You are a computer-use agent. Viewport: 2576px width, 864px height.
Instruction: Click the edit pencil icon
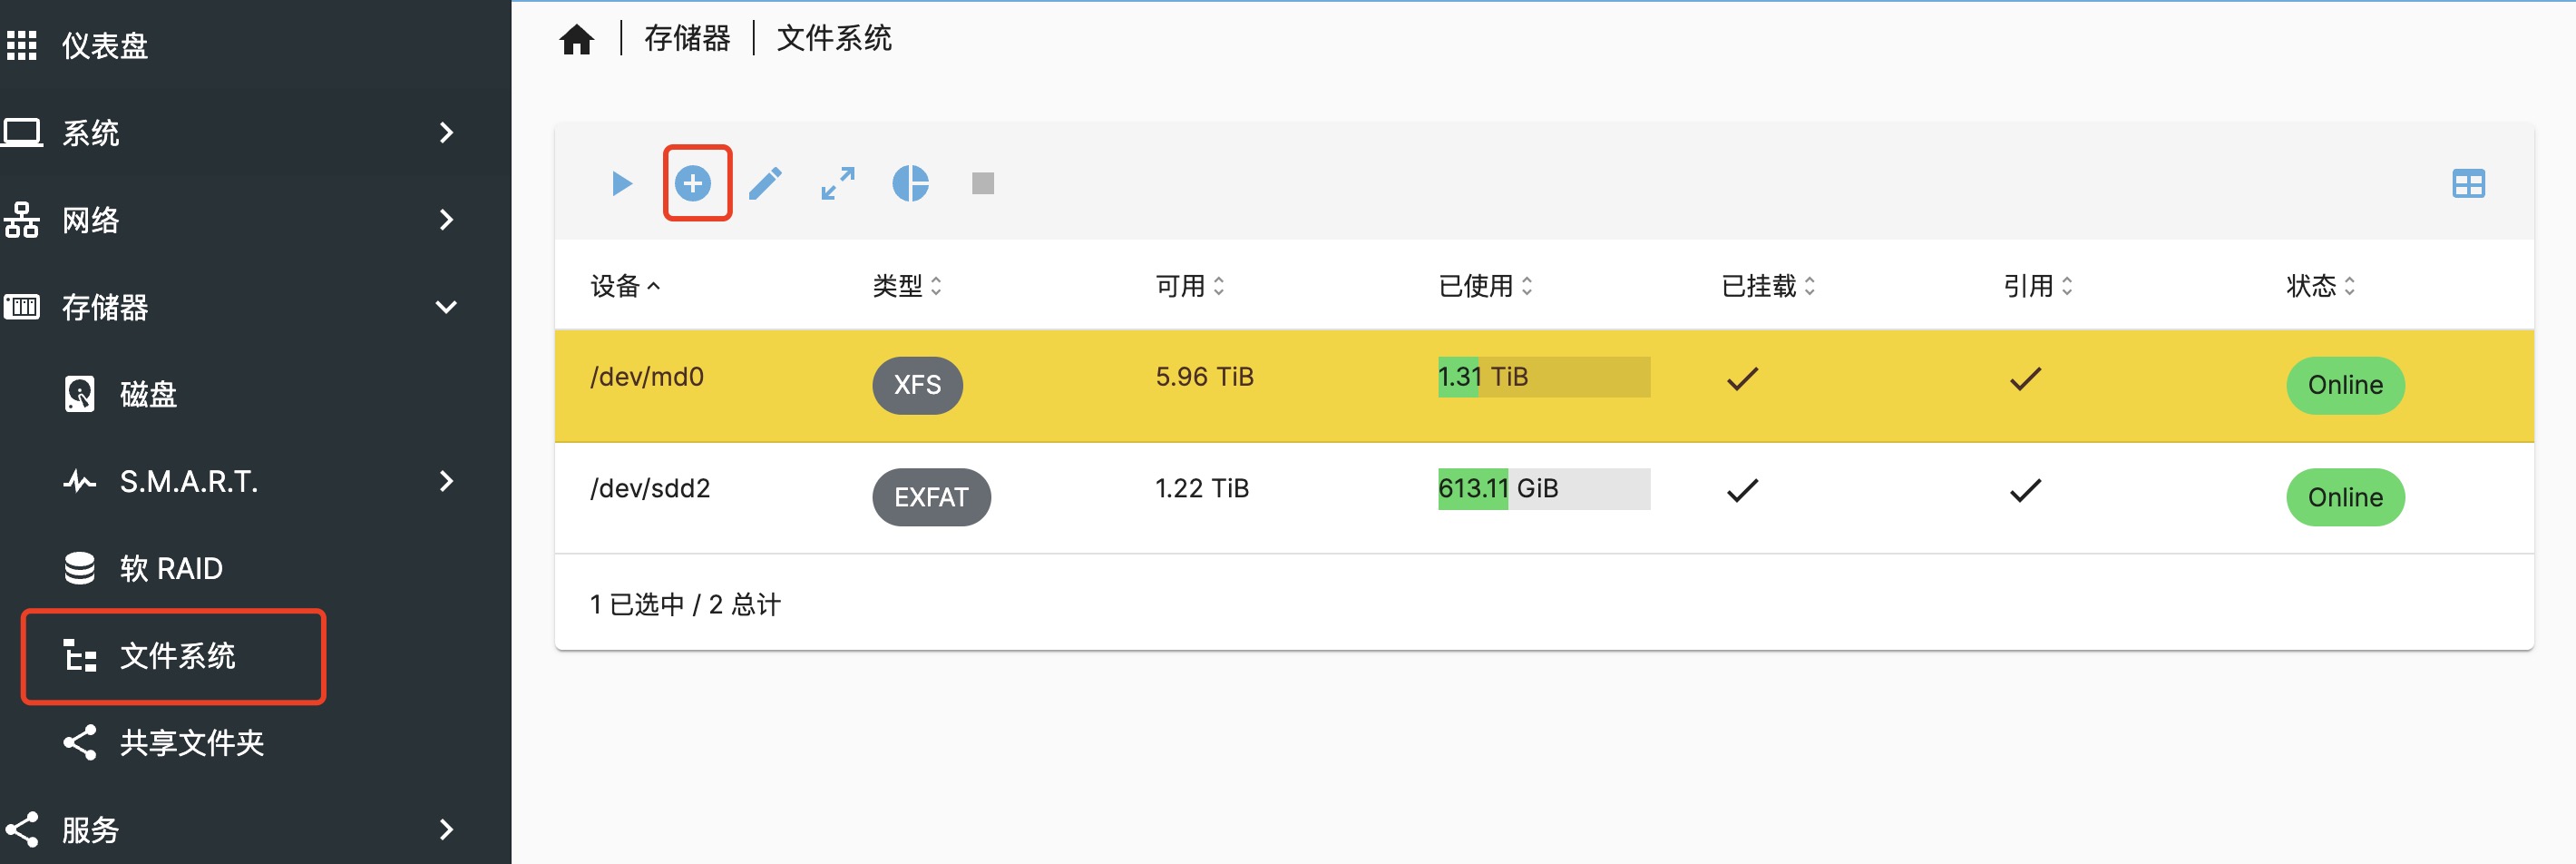[765, 184]
